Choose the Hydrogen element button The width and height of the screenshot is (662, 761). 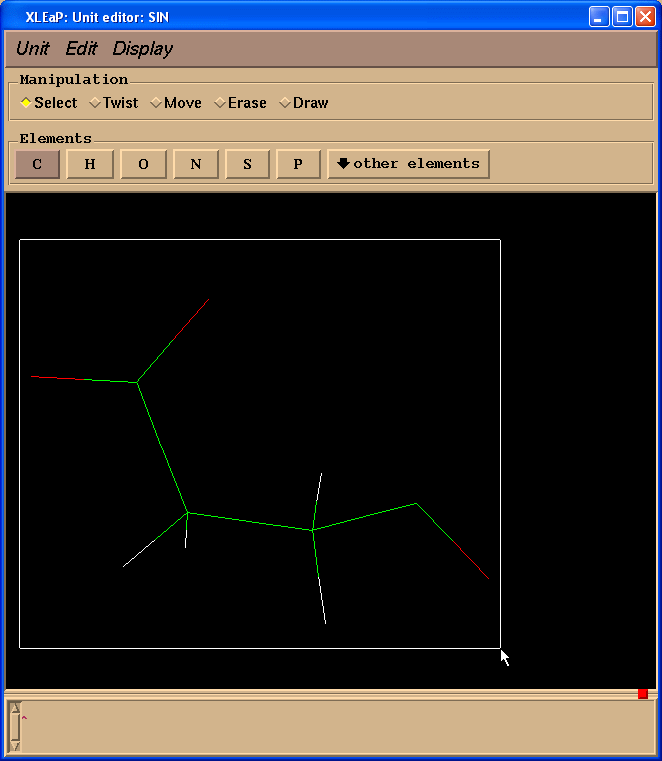90,164
